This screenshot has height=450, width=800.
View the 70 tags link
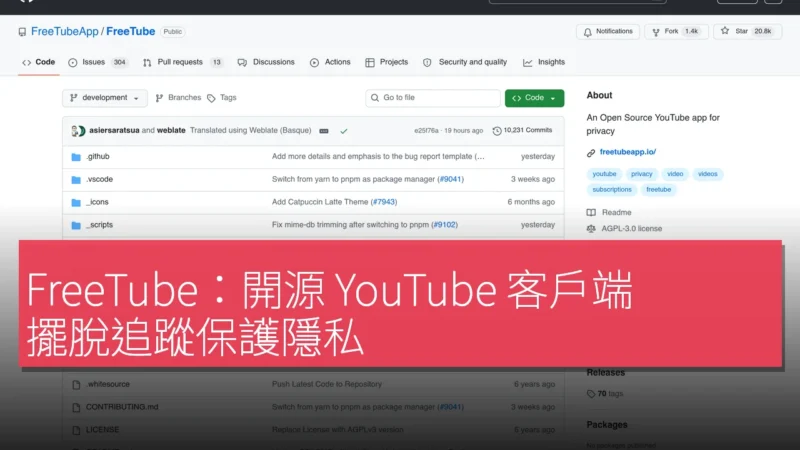(x=605, y=394)
